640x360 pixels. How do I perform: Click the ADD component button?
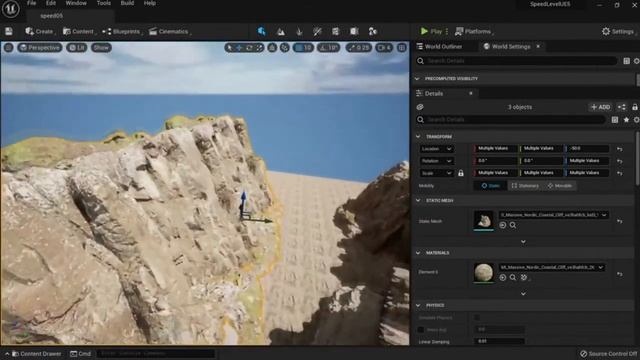coord(600,107)
